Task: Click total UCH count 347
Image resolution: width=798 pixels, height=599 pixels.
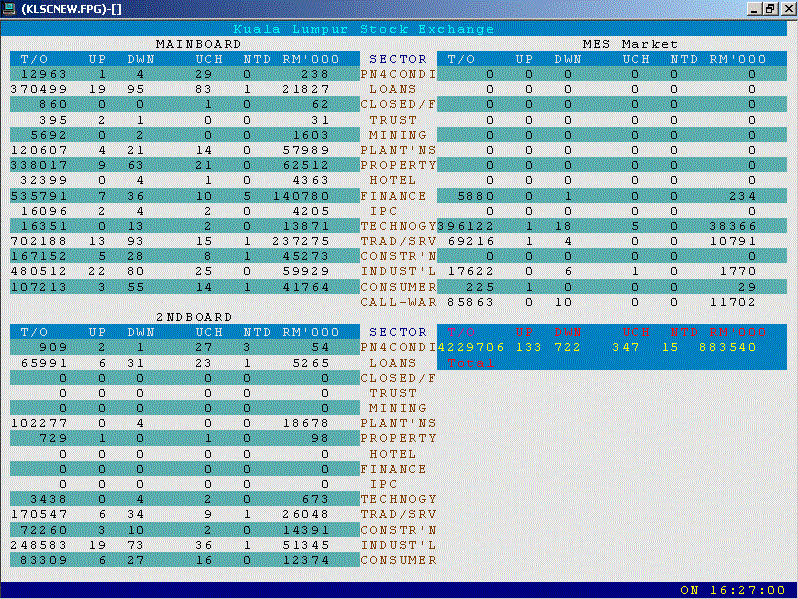Action: click(x=625, y=347)
